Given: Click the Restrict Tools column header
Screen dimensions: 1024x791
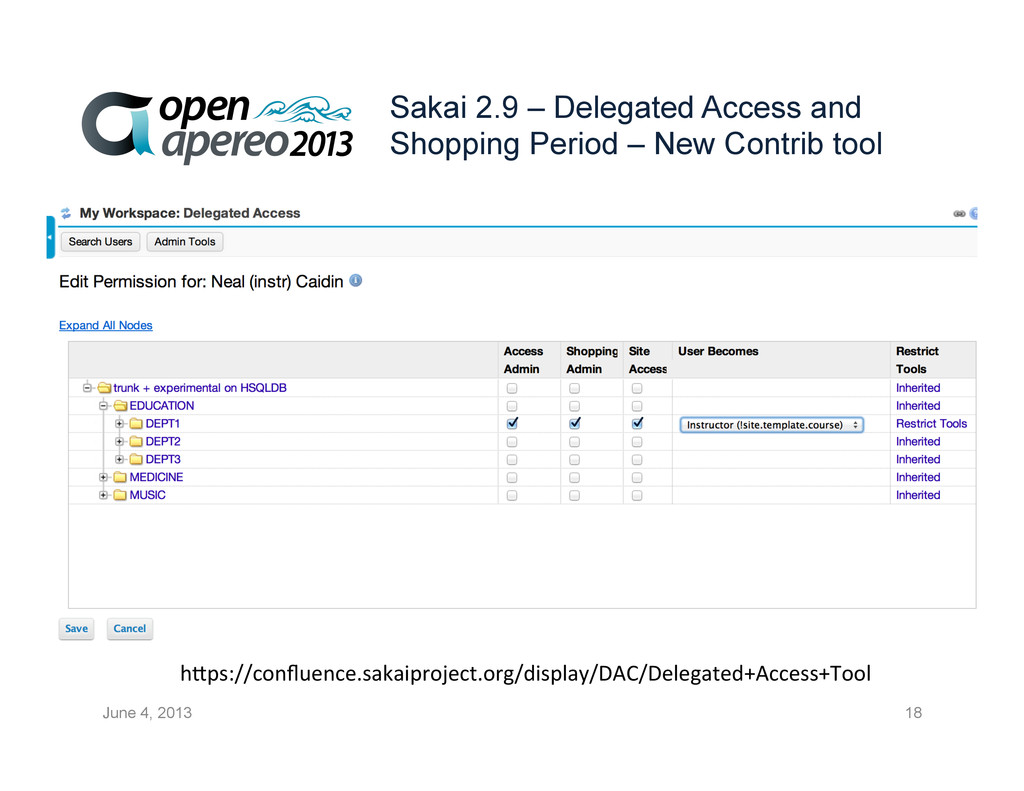Looking at the screenshot, I should pyautogui.click(x=917, y=360).
